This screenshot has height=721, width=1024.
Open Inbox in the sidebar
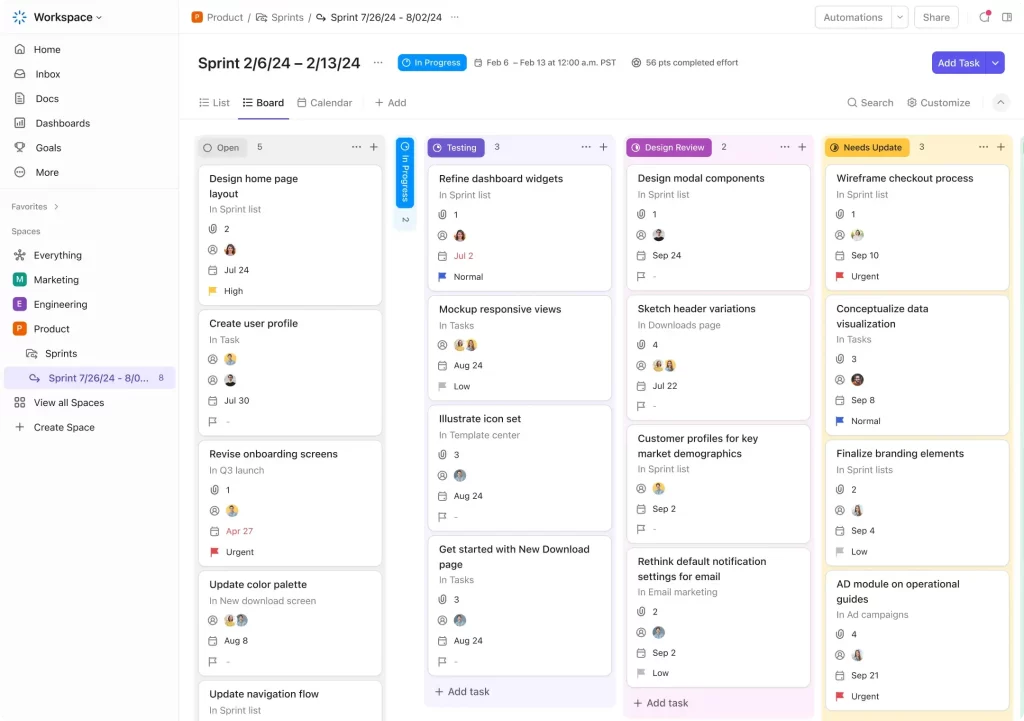48,74
